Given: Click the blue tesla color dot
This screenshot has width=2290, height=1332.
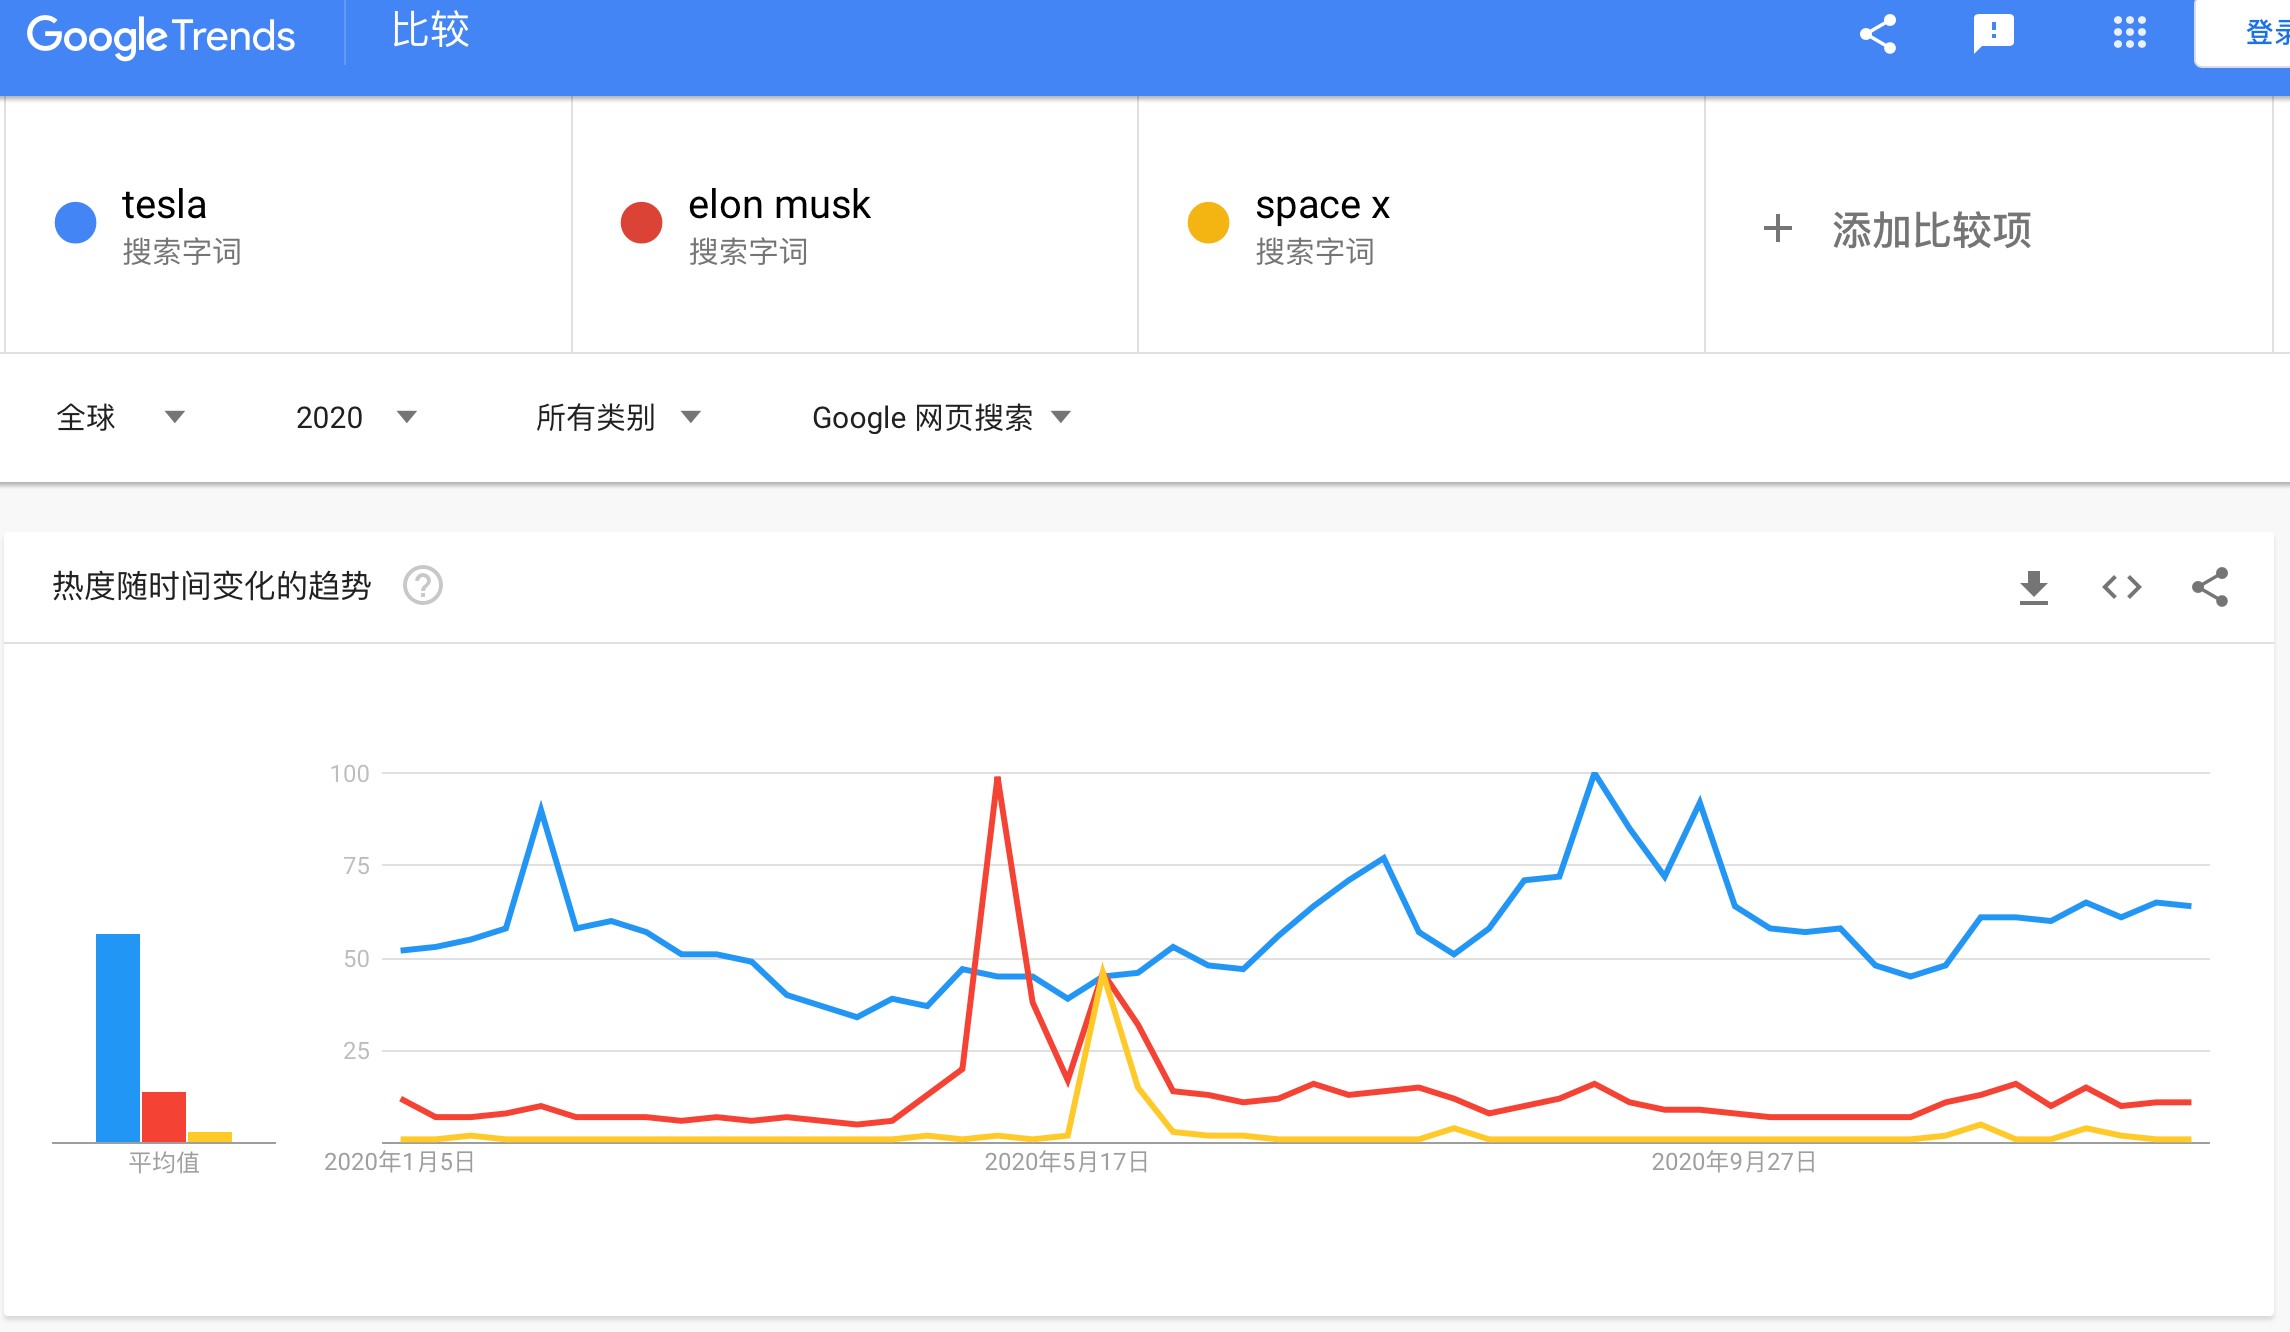Looking at the screenshot, I should [x=76, y=222].
